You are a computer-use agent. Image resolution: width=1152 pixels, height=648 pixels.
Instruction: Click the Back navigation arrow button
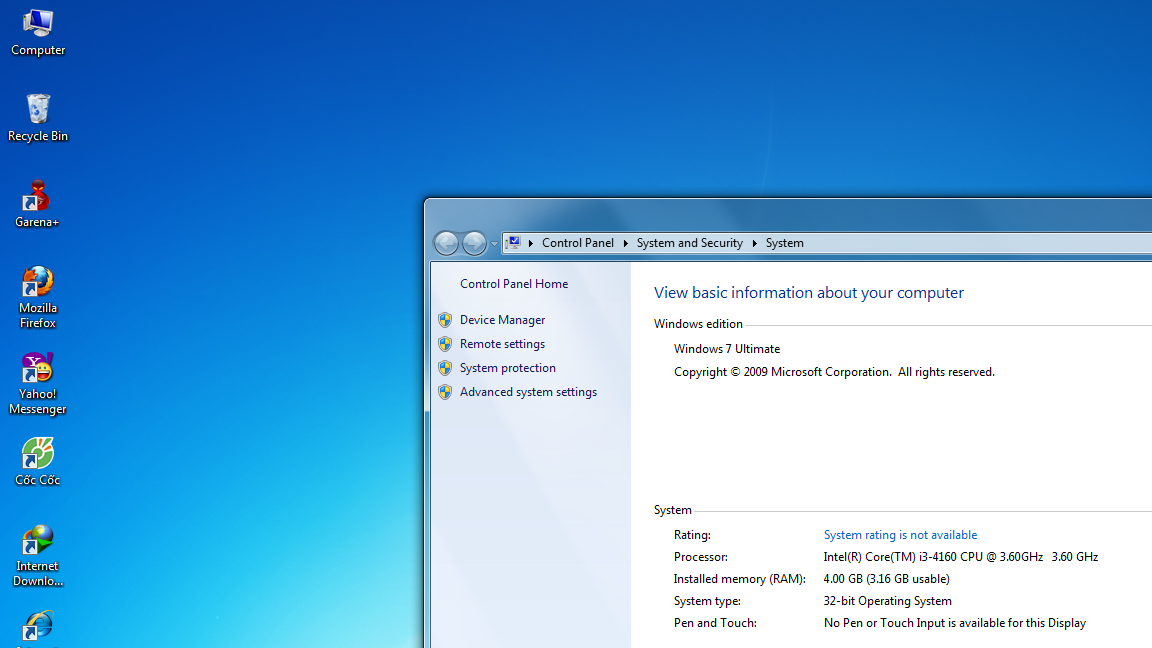(446, 243)
